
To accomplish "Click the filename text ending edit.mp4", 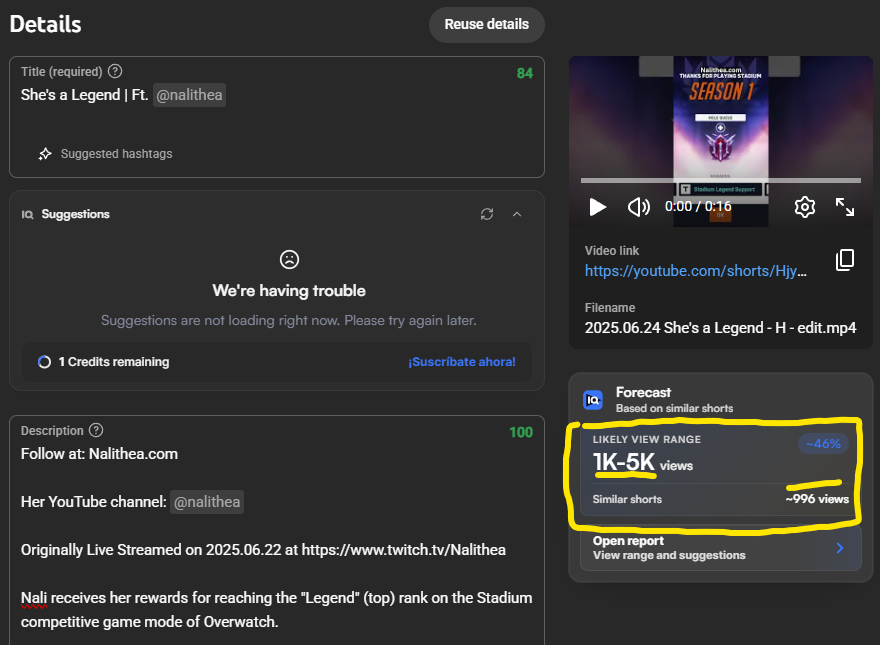I will [x=721, y=328].
